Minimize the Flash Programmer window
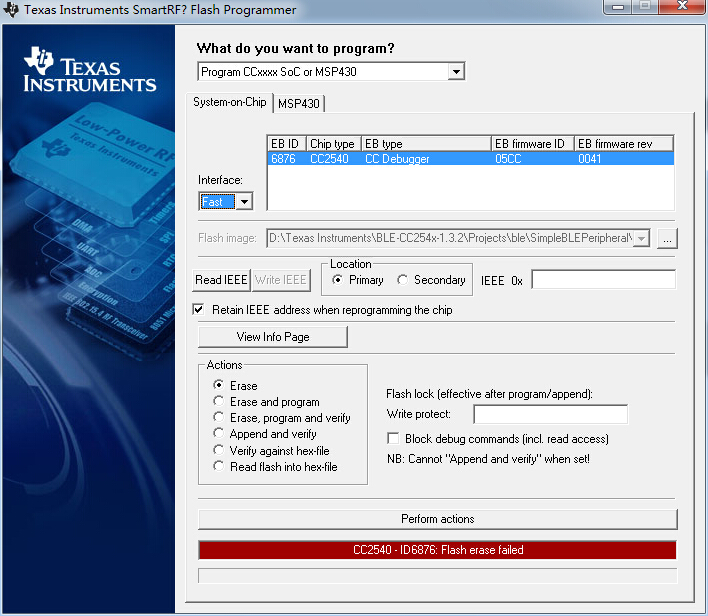 (x=618, y=7)
